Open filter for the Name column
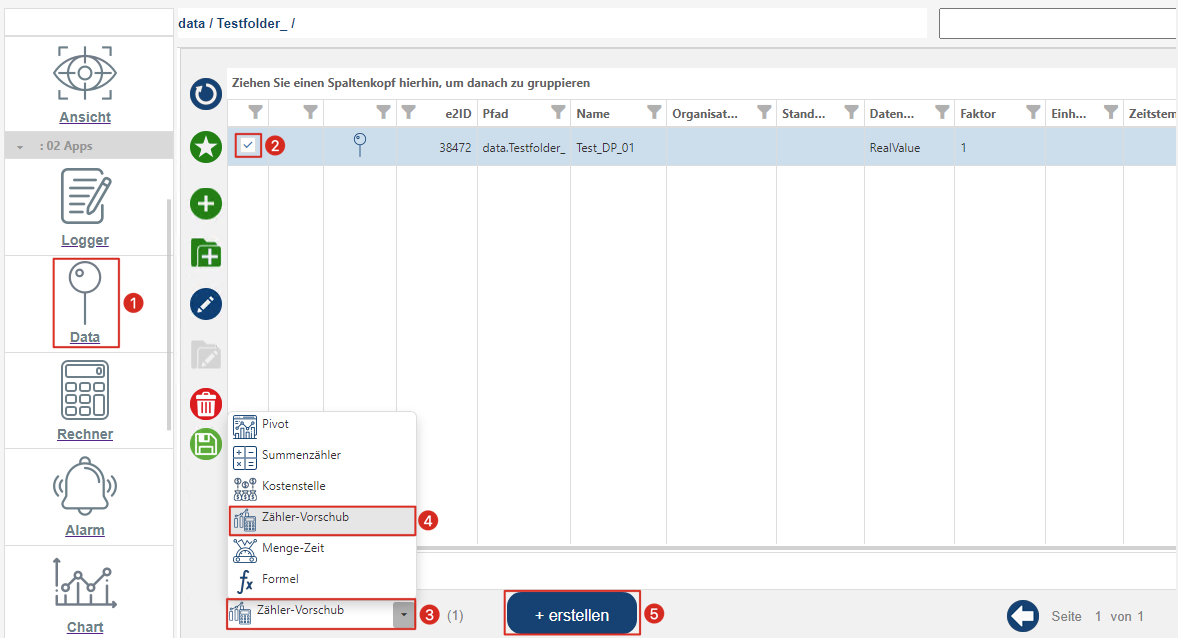Image resolution: width=1178 pixels, height=638 pixels. [654, 113]
